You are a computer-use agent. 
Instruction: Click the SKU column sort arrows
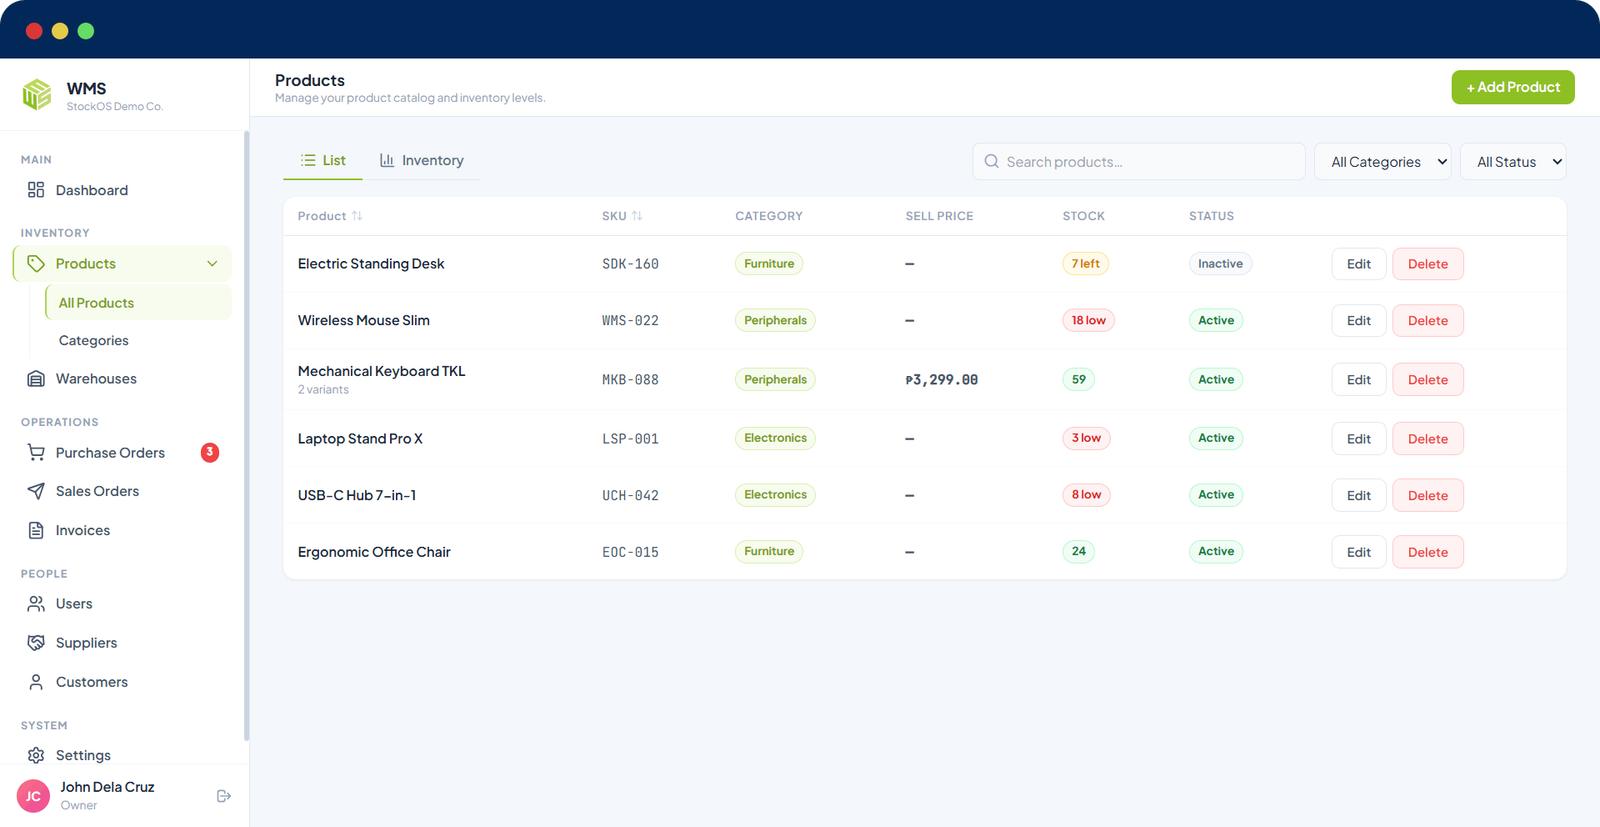(x=637, y=216)
